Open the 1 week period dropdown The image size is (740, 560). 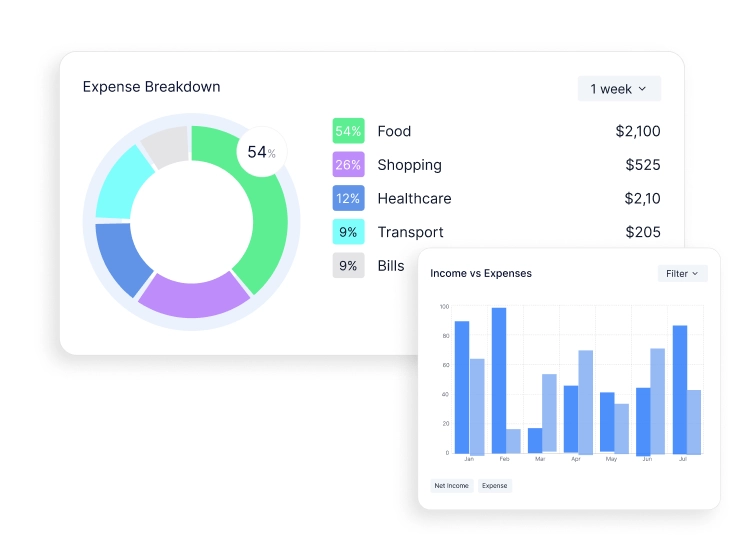click(619, 89)
